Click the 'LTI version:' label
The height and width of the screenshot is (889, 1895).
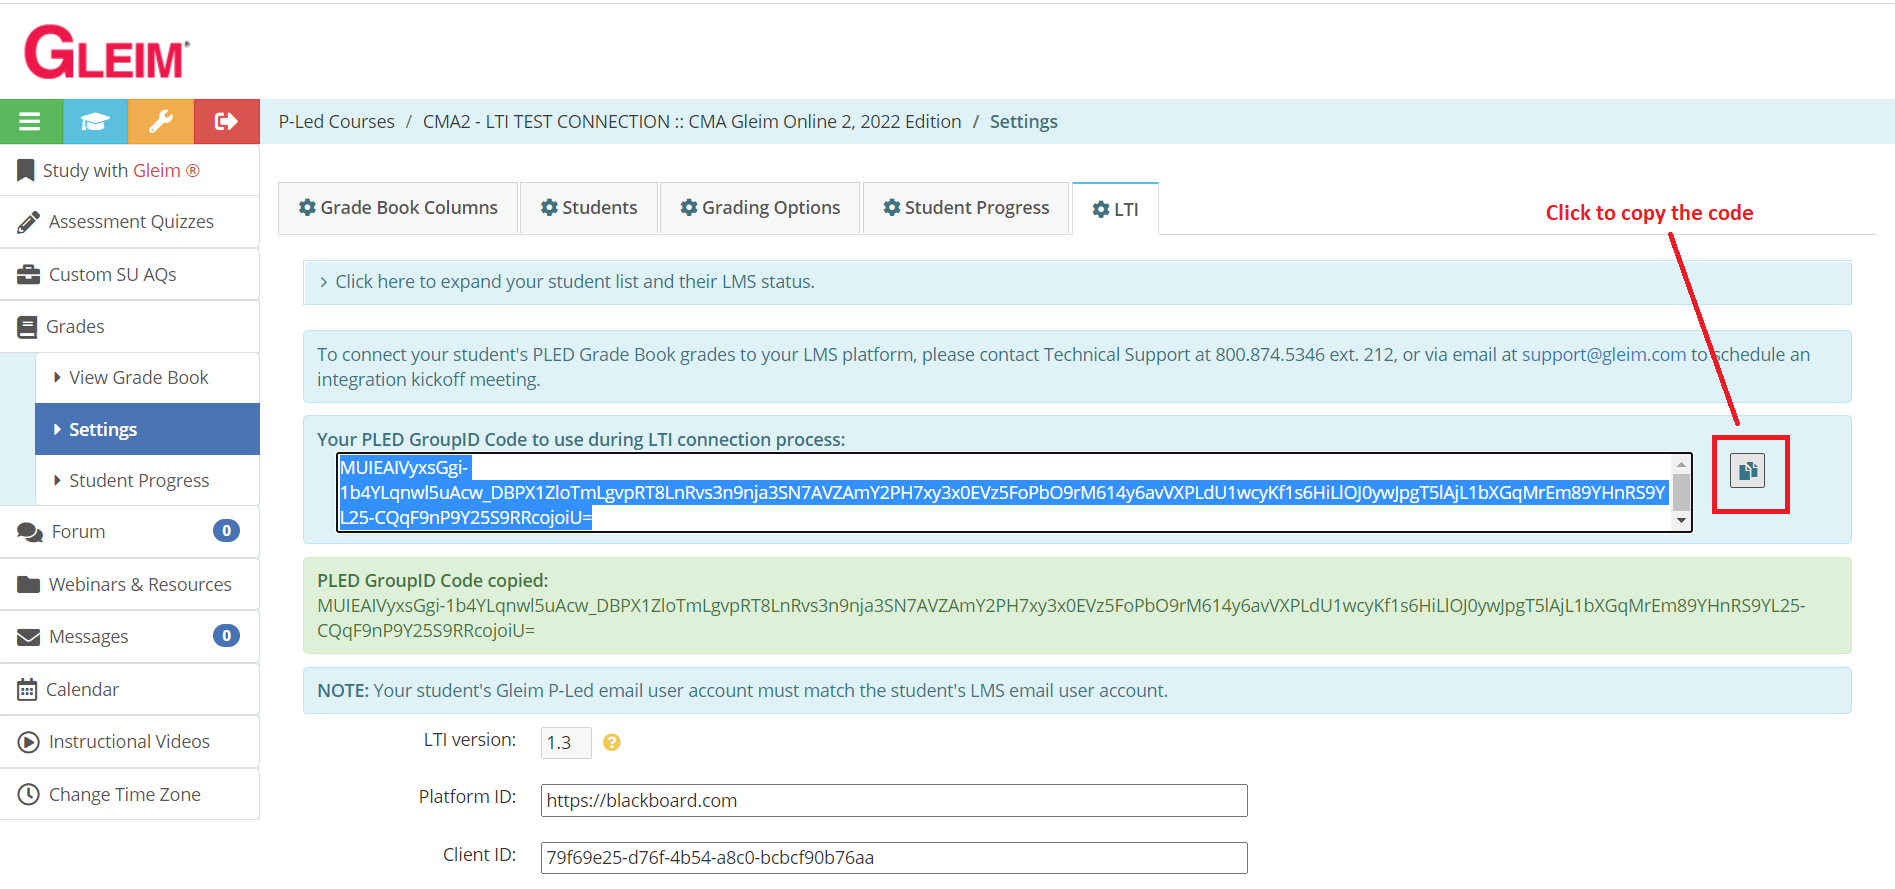click(469, 740)
